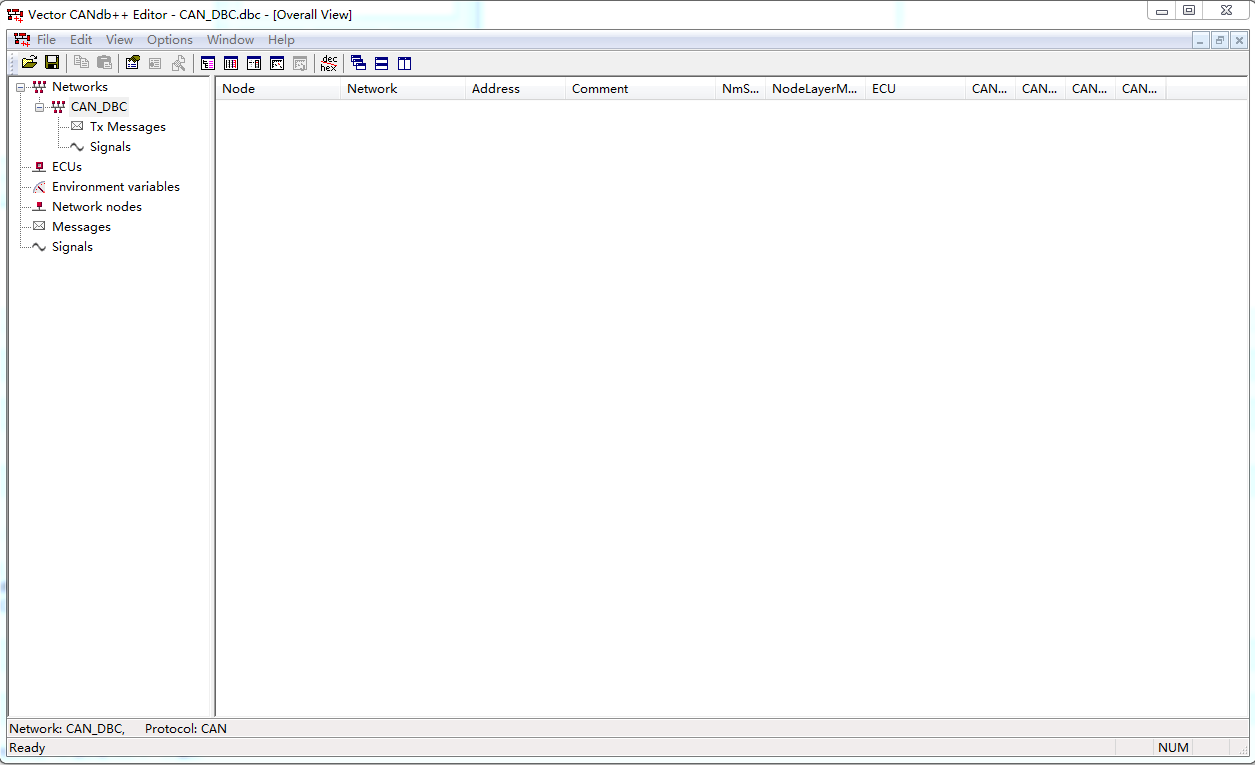This screenshot has height=765, width=1255.
Task: Click the NodeLayerM... column header
Action: pyautogui.click(x=816, y=89)
